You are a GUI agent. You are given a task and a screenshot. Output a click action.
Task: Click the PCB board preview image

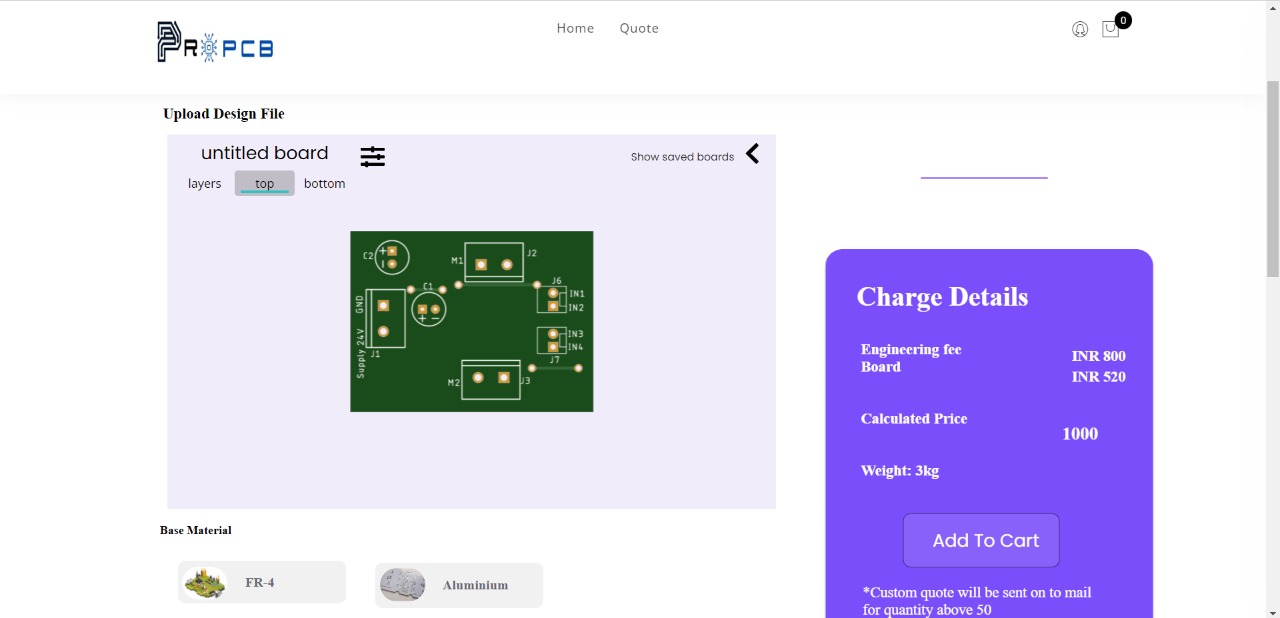[x=472, y=321]
